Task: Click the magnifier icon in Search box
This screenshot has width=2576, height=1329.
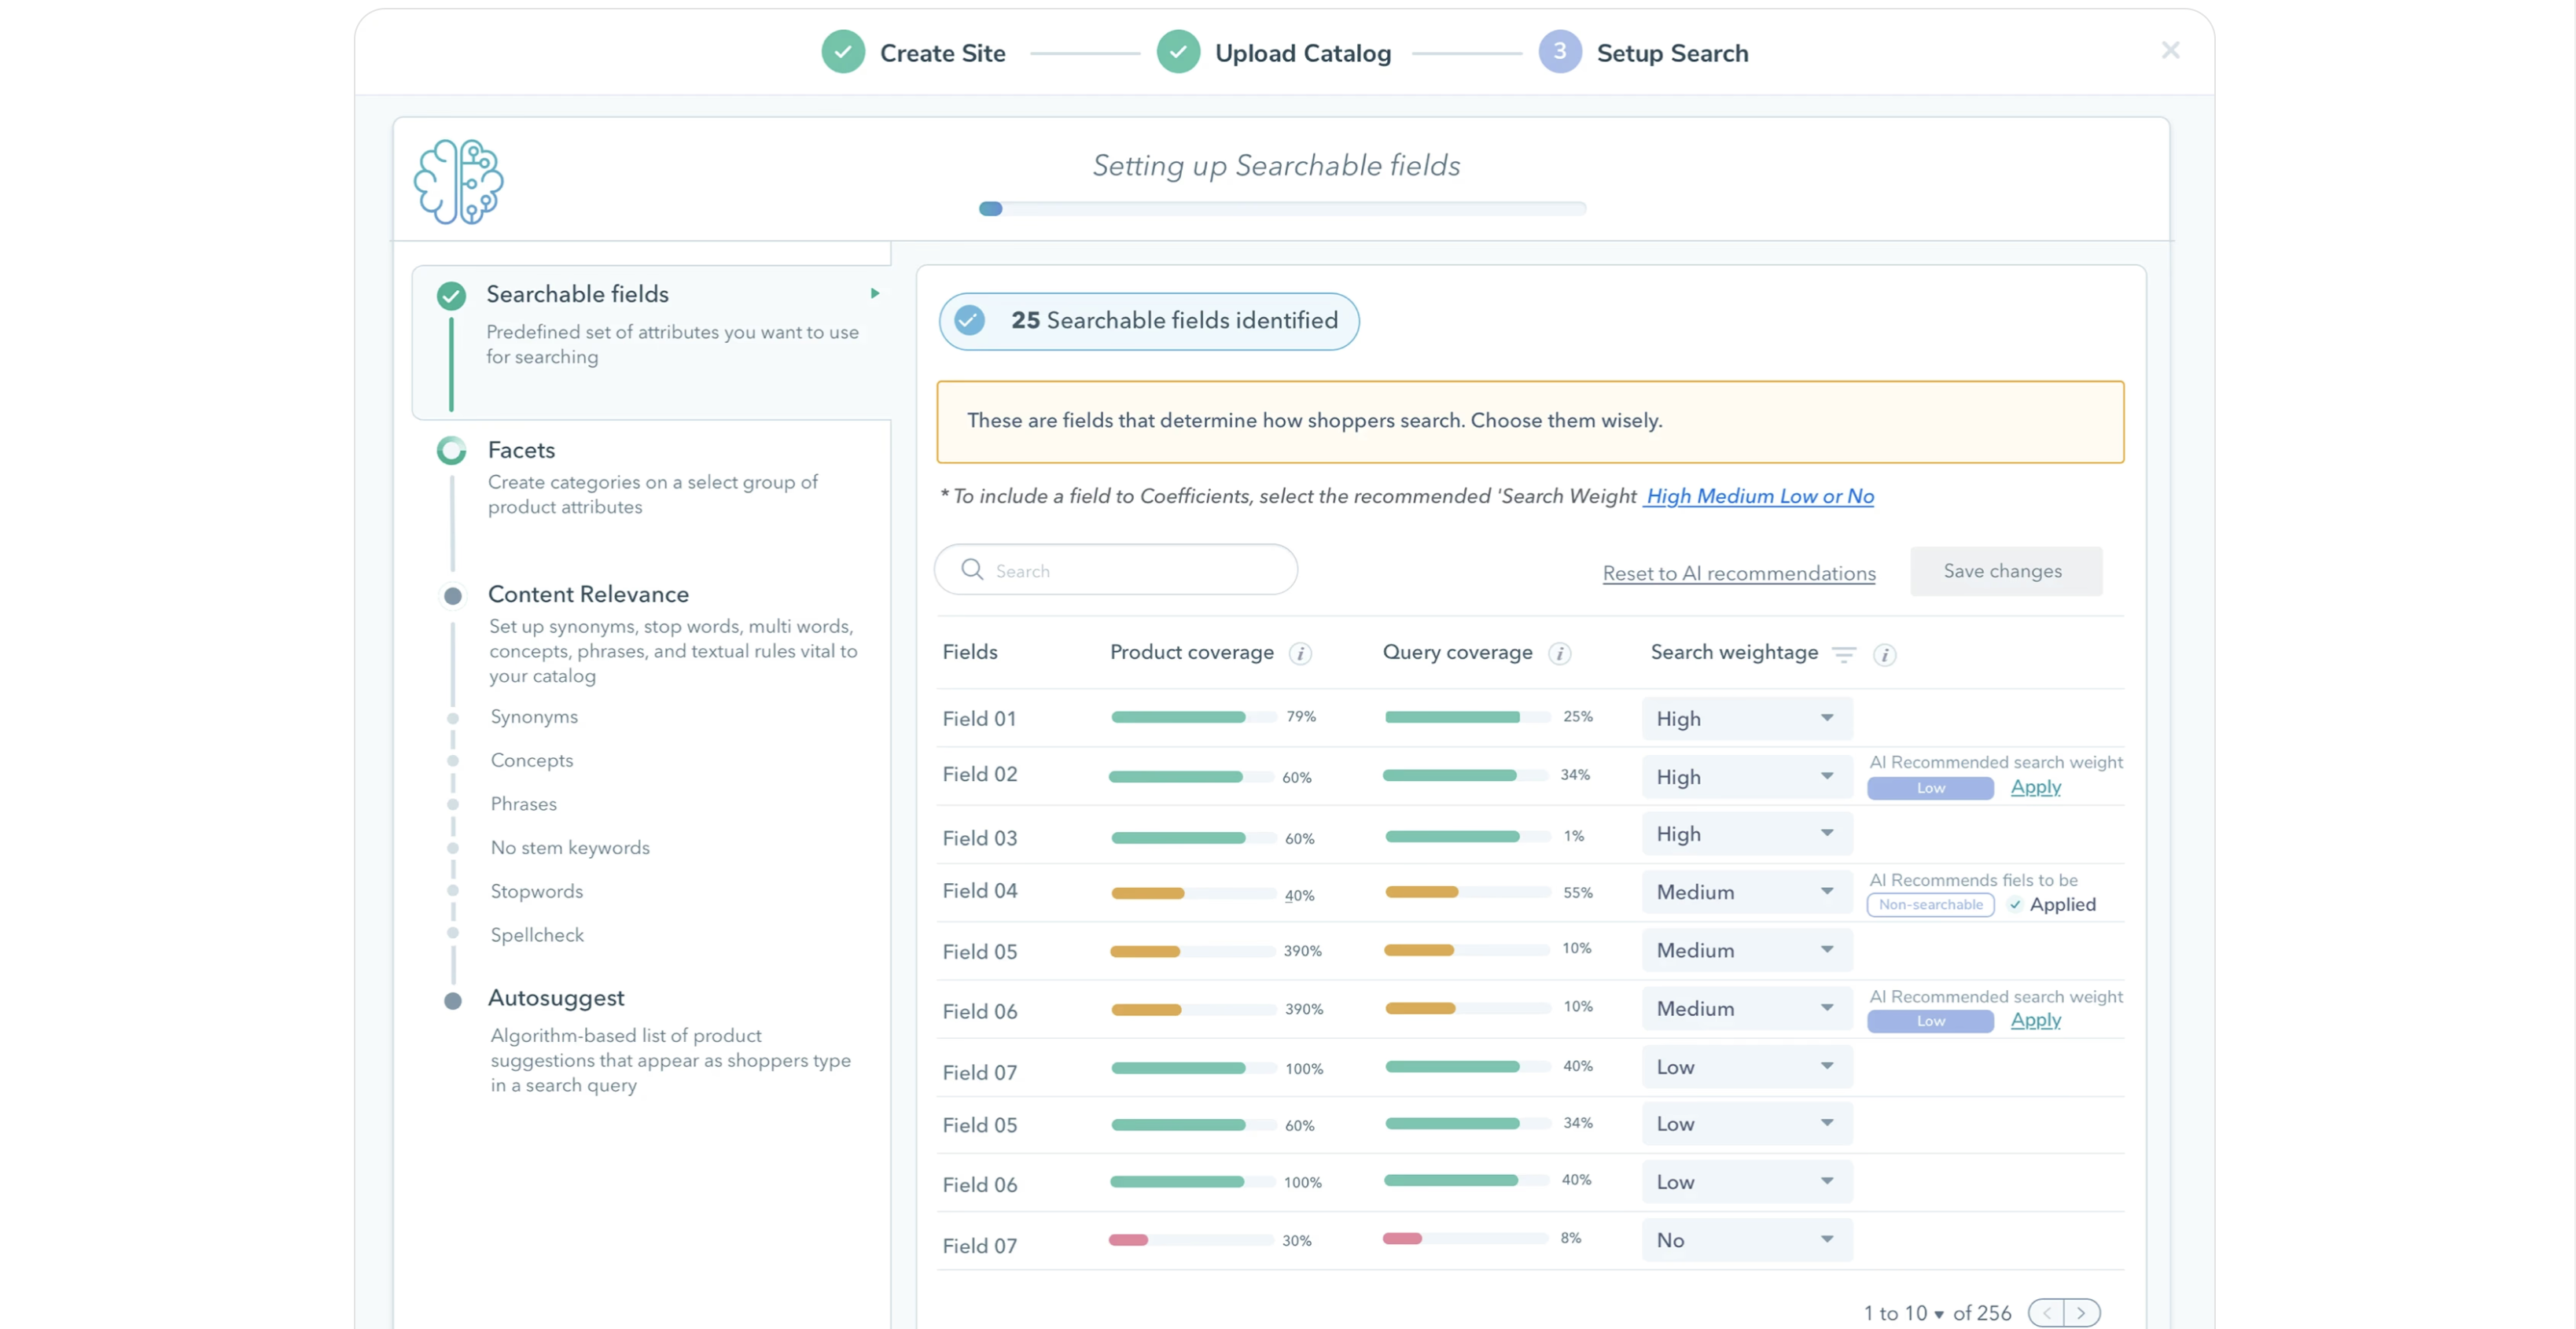Action: (972, 569)
